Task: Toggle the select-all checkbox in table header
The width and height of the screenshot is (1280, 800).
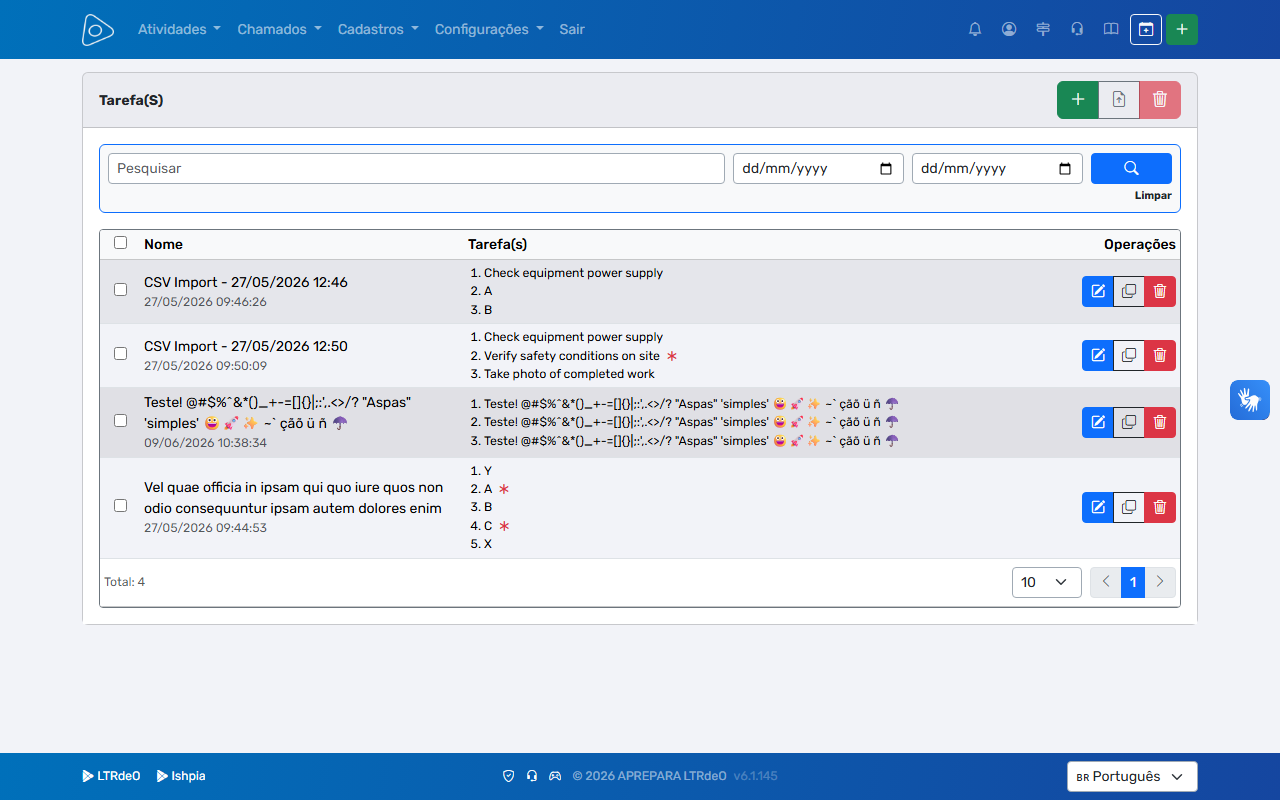Action: point(121,242)
